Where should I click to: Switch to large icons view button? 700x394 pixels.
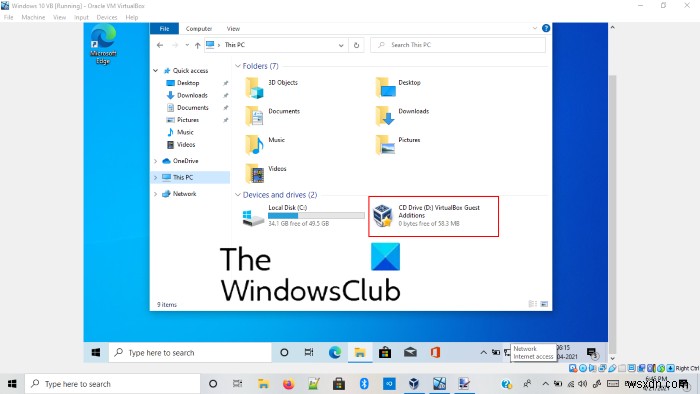(x=544, y=304)
